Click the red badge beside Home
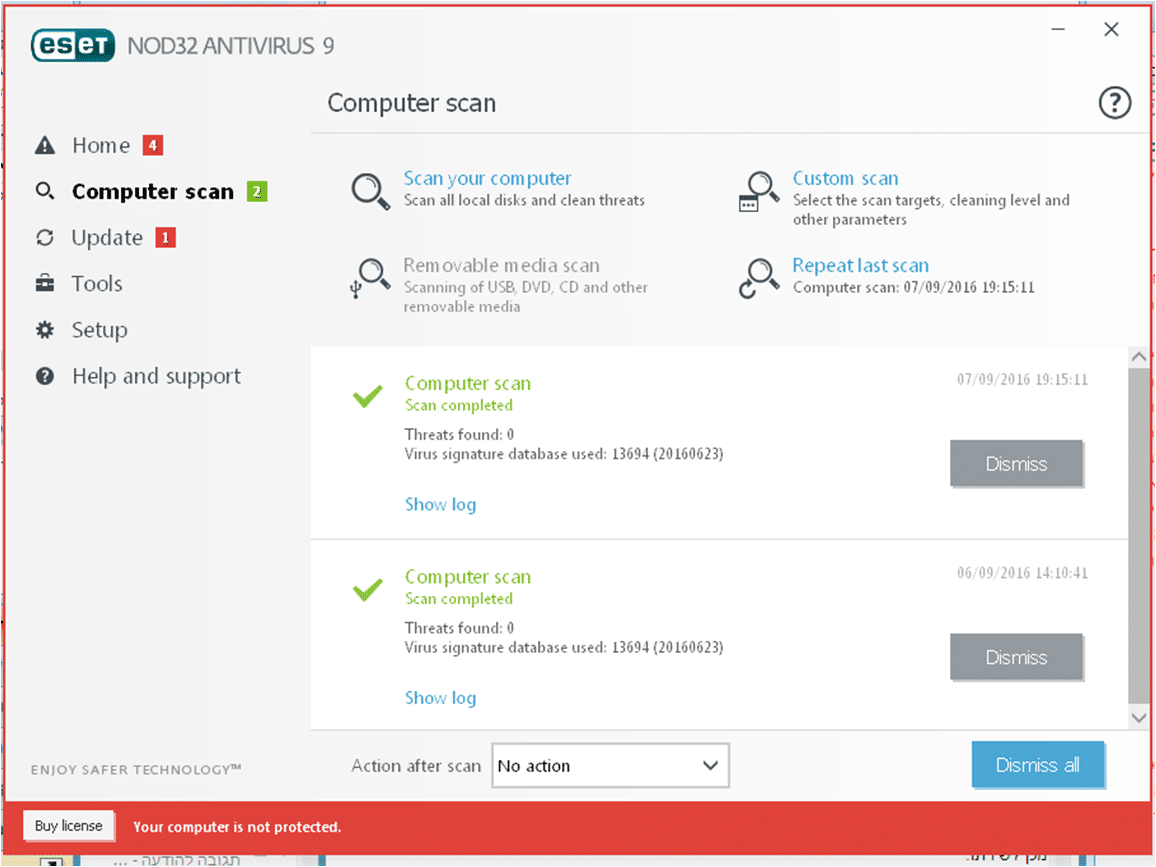Image resolution: width=1156 pixels, height=867 pixels. [153, 145]
